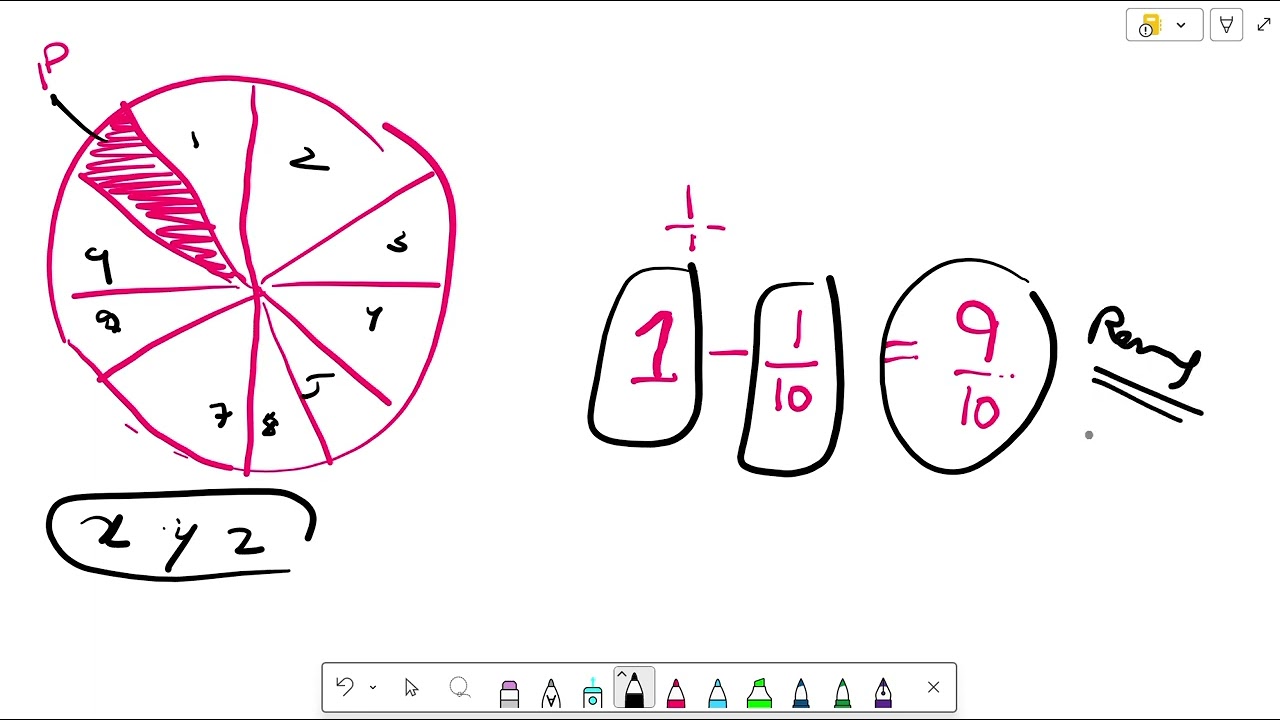Choose the arrow selection cursor tool
Image resolution: width=1280 pixels, height=720 pixels.
point(411,687)
